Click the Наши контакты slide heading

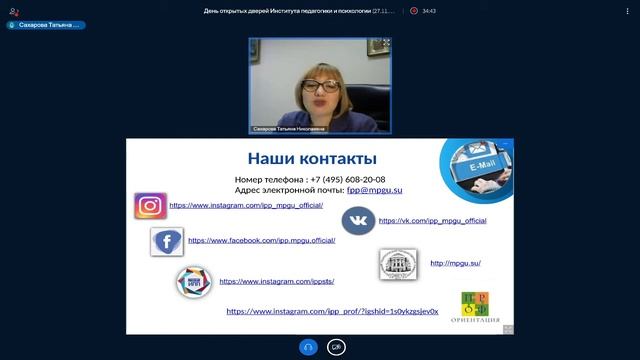point(312,158)
